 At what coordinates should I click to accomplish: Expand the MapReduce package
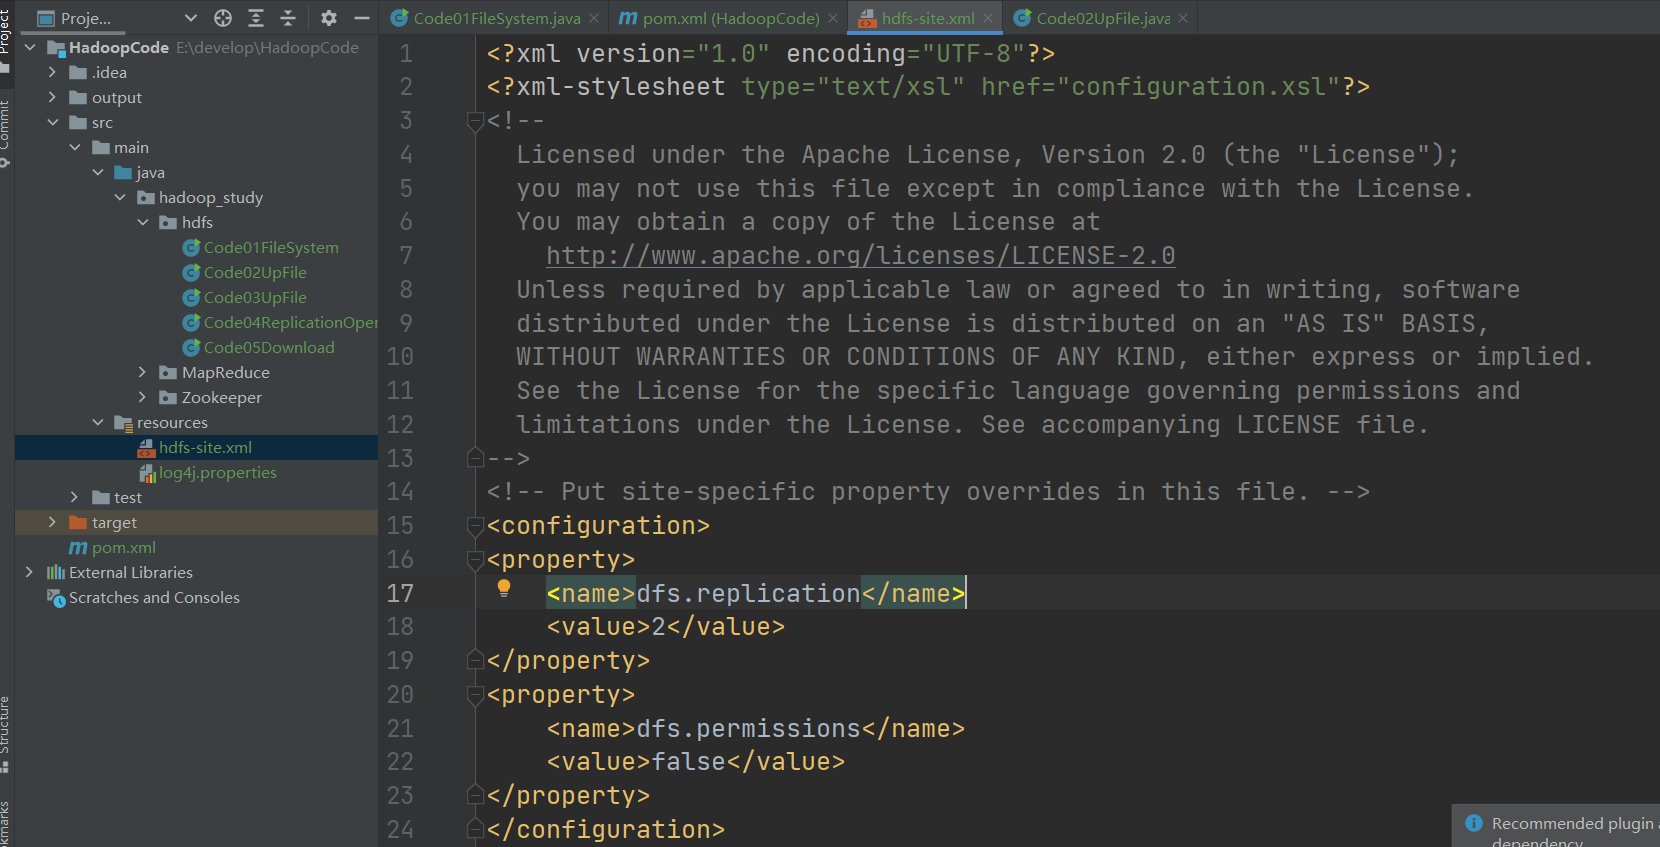pyautogui.click(x=142, y=372)
